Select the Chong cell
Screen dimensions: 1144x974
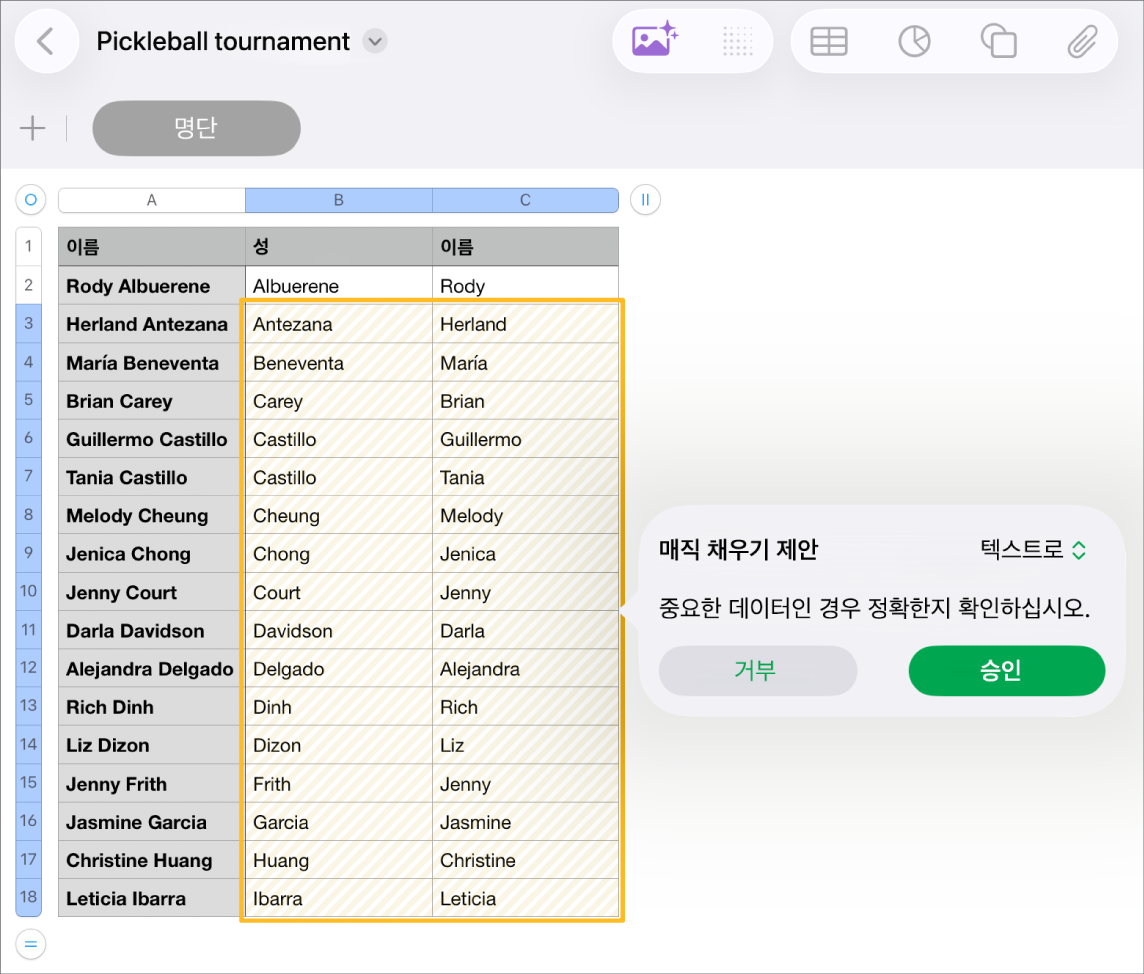339,554
